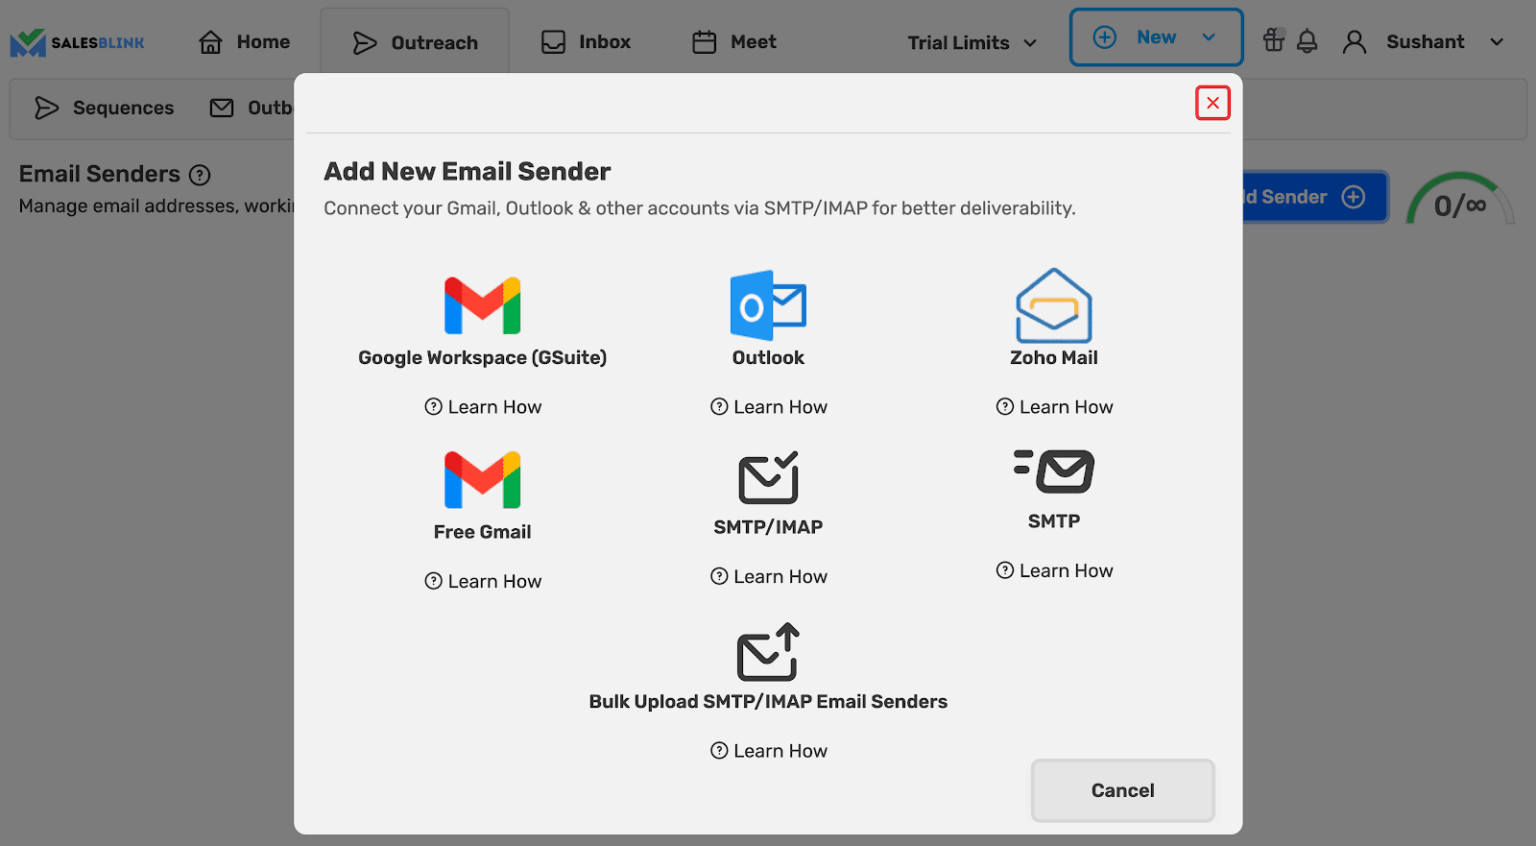Choose the SMTP/IMAP envelope icon
1536x846 pixels.
[767, 477]
